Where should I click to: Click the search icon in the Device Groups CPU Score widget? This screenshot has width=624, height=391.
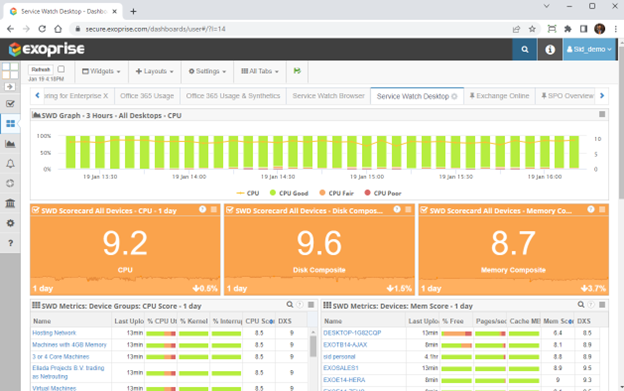pos(290,305)
